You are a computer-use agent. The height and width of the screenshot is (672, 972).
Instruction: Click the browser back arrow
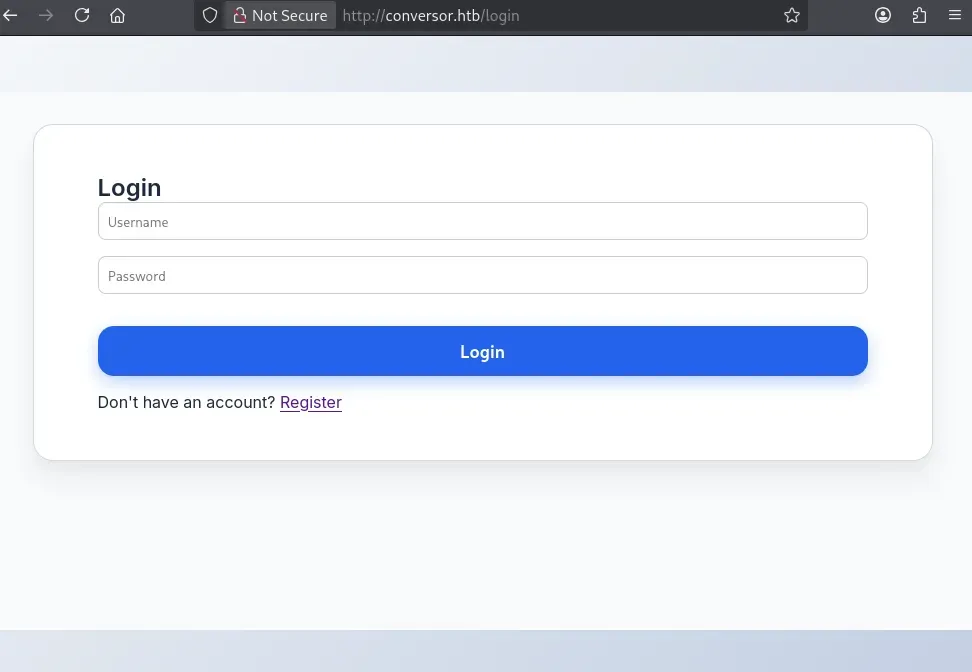pyautogui.click(x=11, y=15)
